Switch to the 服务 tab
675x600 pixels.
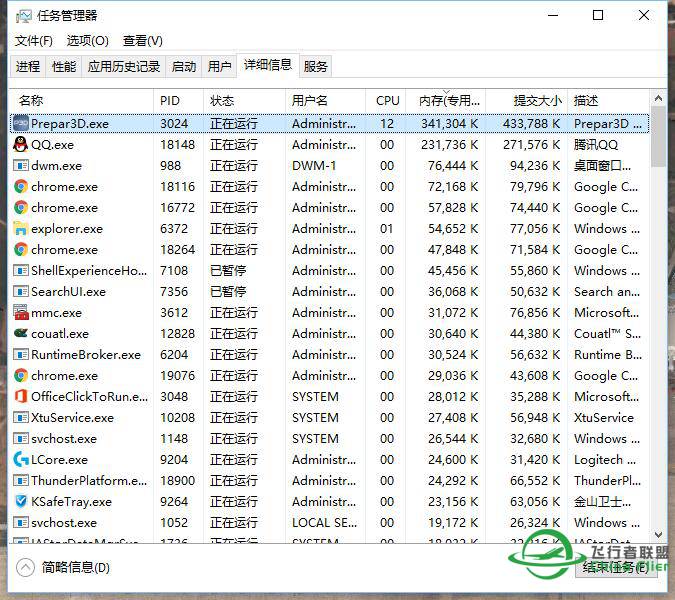[x=316, y=66]
